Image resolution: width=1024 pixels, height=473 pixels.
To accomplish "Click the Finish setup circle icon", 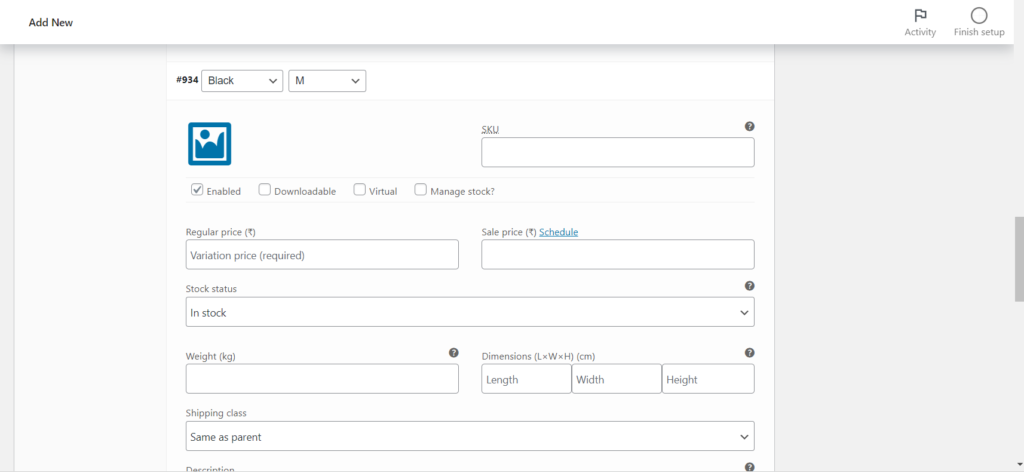I will tap(978, 16).
